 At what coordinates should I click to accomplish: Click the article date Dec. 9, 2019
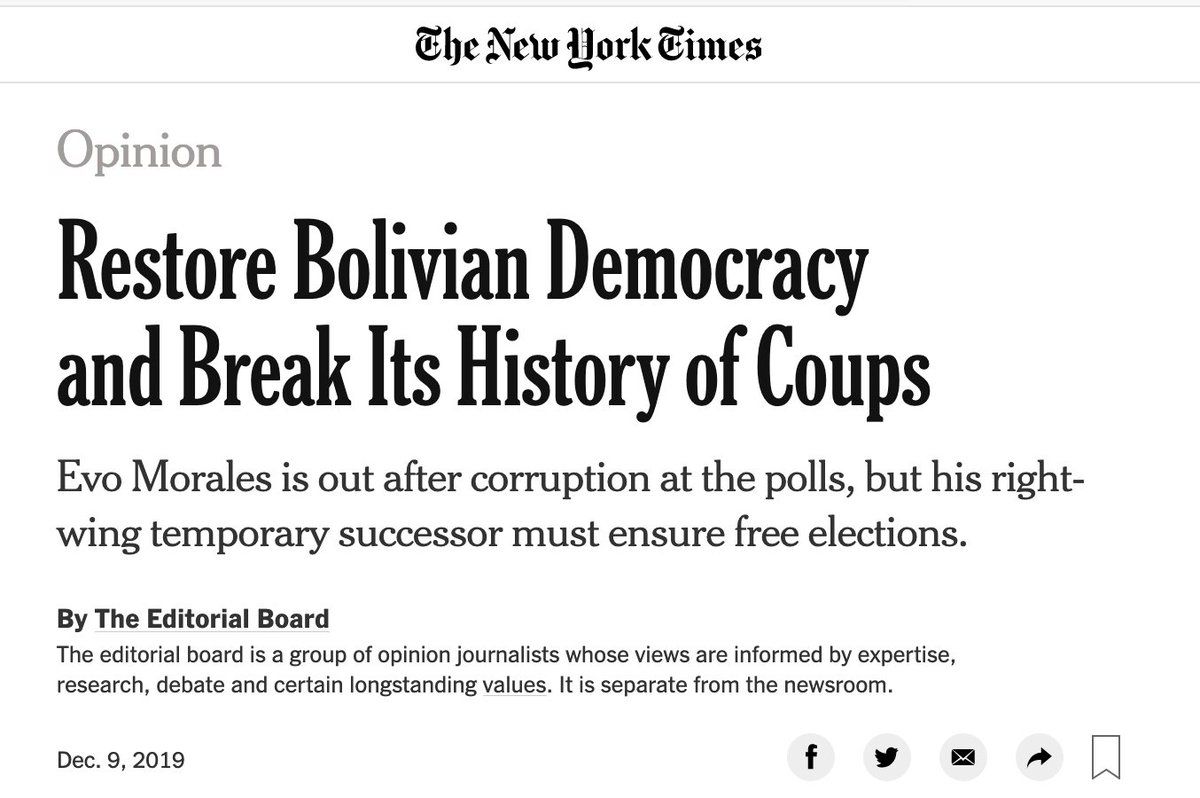121,759
